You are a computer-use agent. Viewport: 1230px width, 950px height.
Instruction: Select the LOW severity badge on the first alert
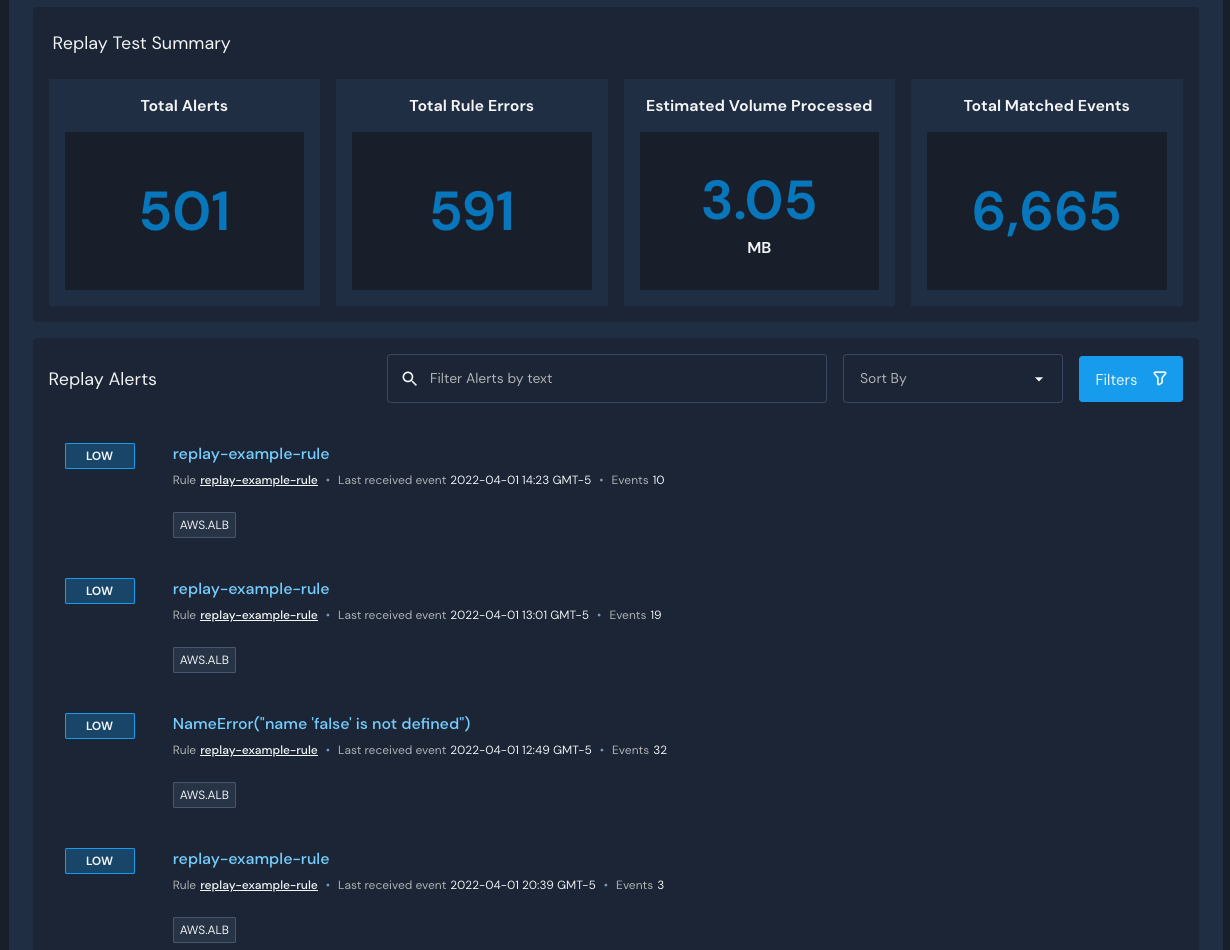click(99, 455)
